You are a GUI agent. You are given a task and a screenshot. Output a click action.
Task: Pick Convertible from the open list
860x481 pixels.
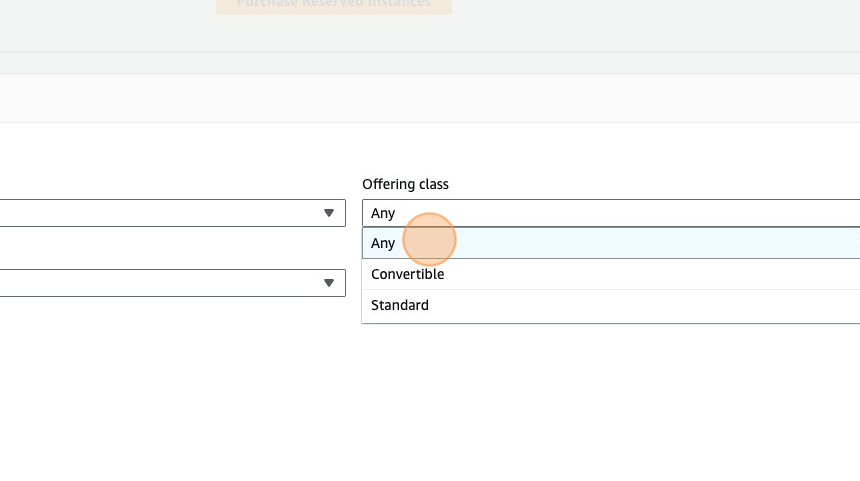[407, 274]
